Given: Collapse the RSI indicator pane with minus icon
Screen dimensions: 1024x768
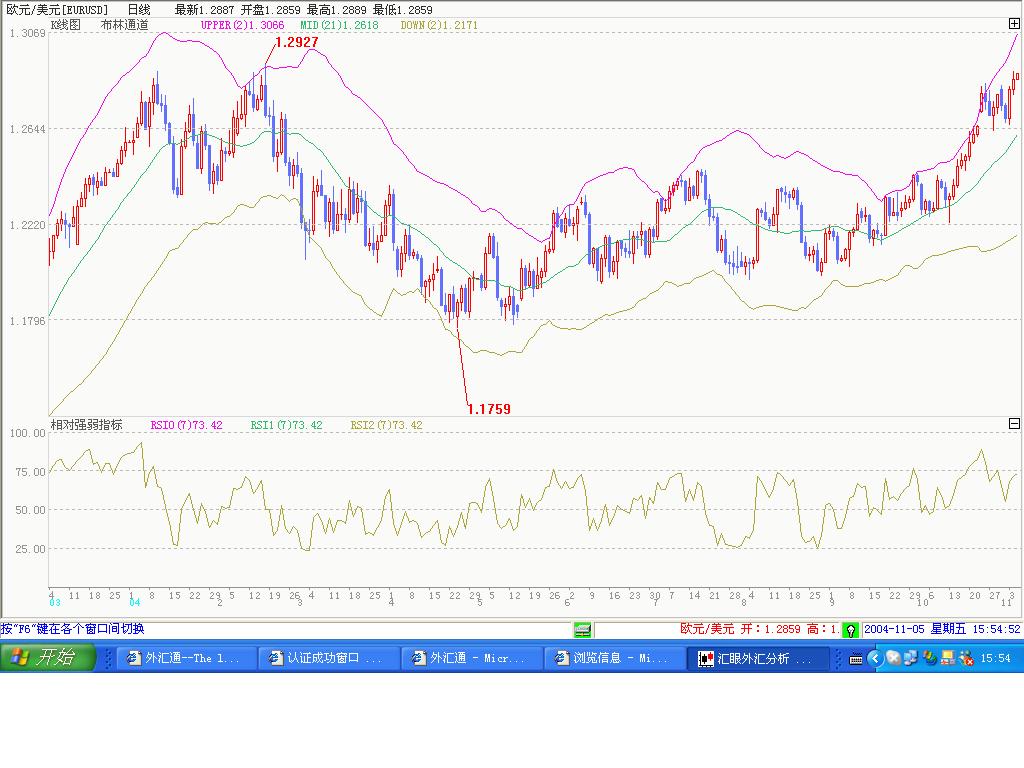Looking at the screenshot, I should click(x=1014, y=424).
